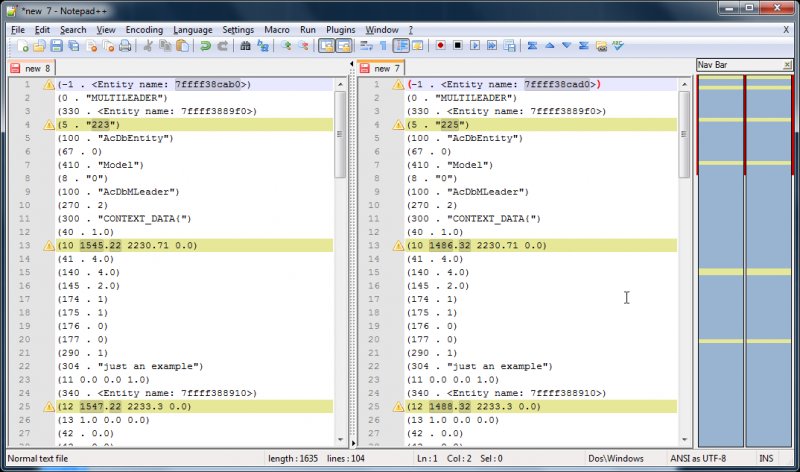Start macro recording with the red dot
Image resolution: width=800 pixels, height=472 pixels.
click(440, 45)
